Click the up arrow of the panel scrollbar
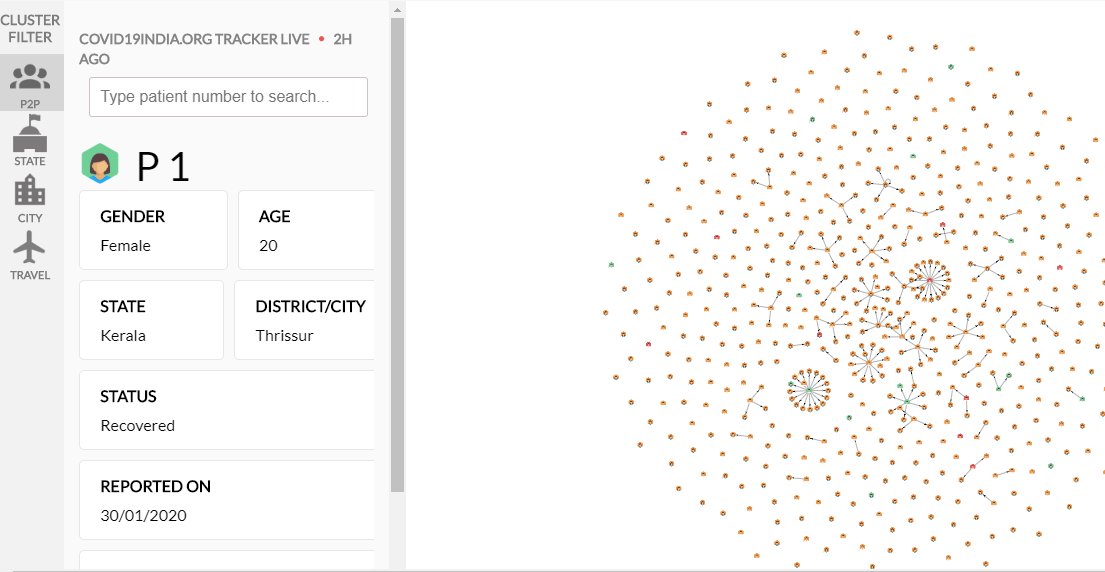Screen dimensions: 1105x572 tap(397, 10)
